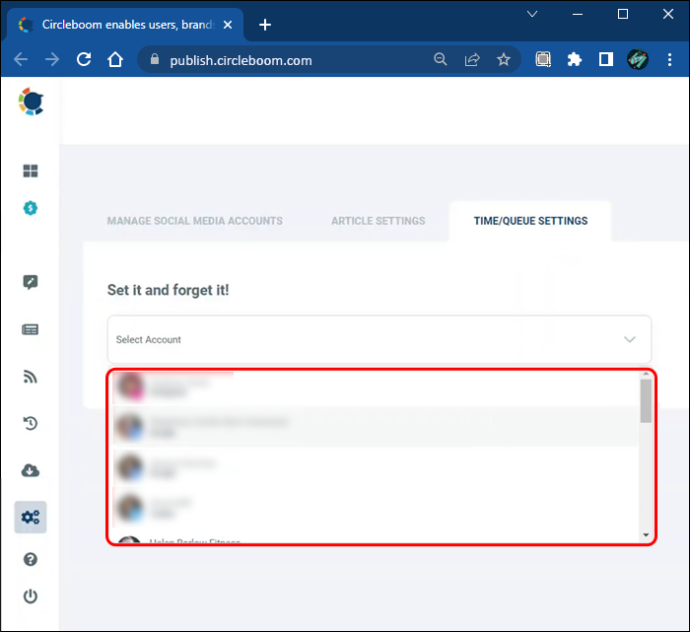Open the dashboard grid icon in sidebar
The width and height of the screenshot is (690, 632).
pos(30,171)
